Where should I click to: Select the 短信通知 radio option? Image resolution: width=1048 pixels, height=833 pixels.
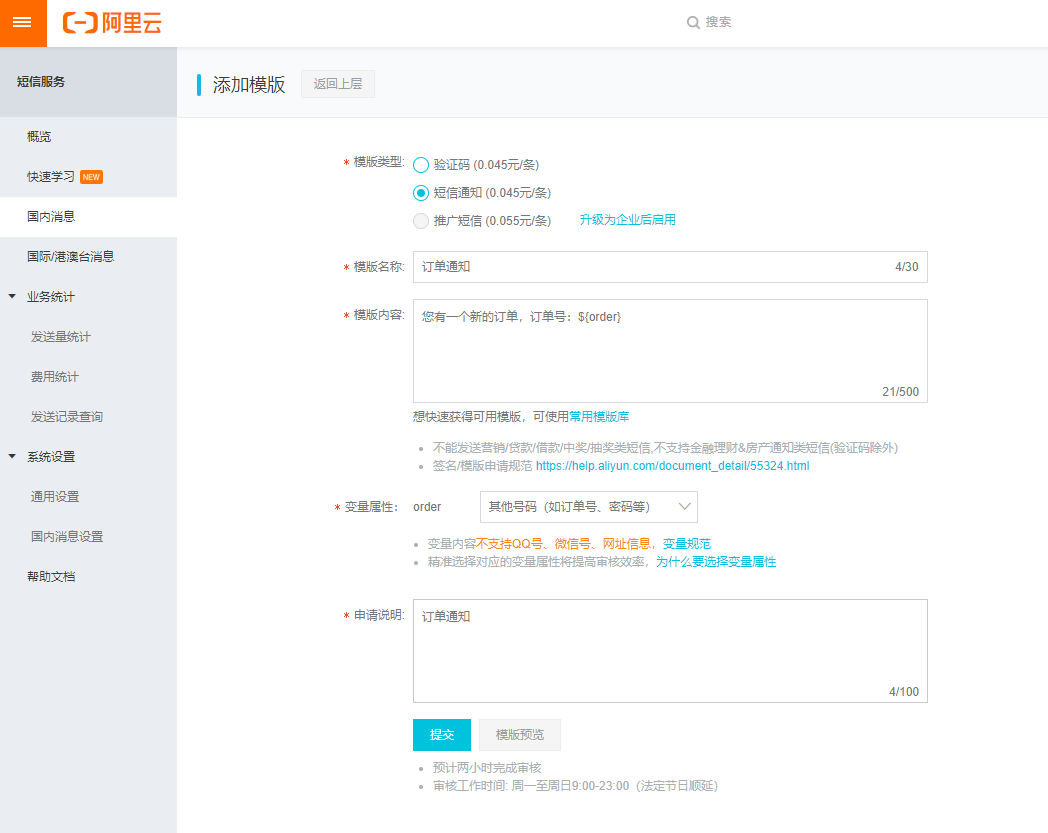[x=421, y=193]
